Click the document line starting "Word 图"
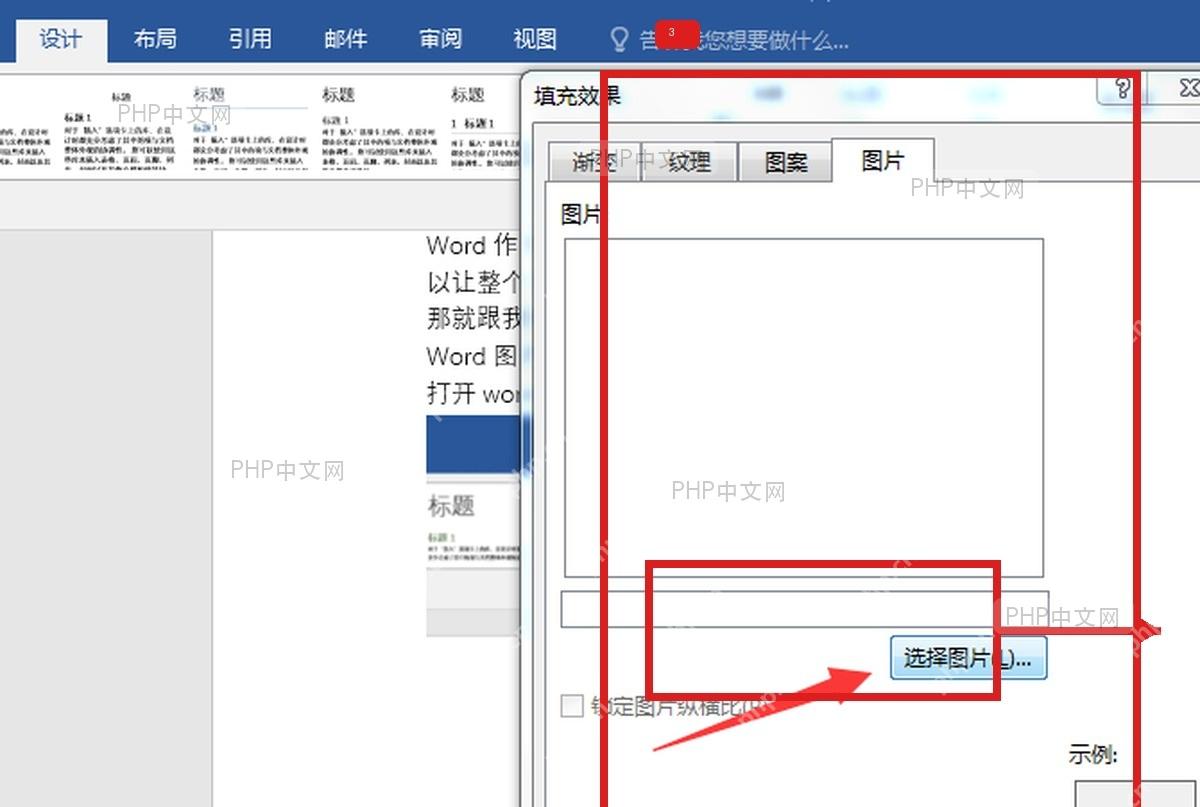The width and height of the screenshot is (1200, 807). point(472,356)
